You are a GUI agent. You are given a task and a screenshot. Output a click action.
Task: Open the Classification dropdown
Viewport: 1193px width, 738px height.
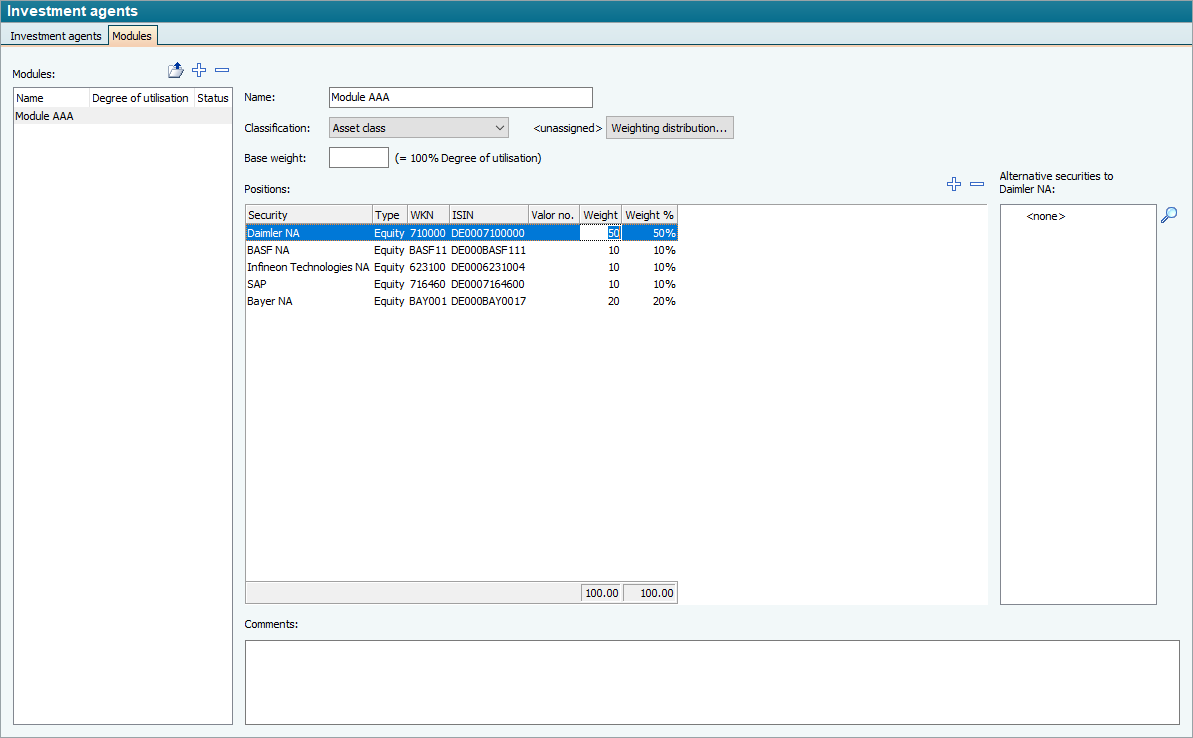tap(418, 128)
